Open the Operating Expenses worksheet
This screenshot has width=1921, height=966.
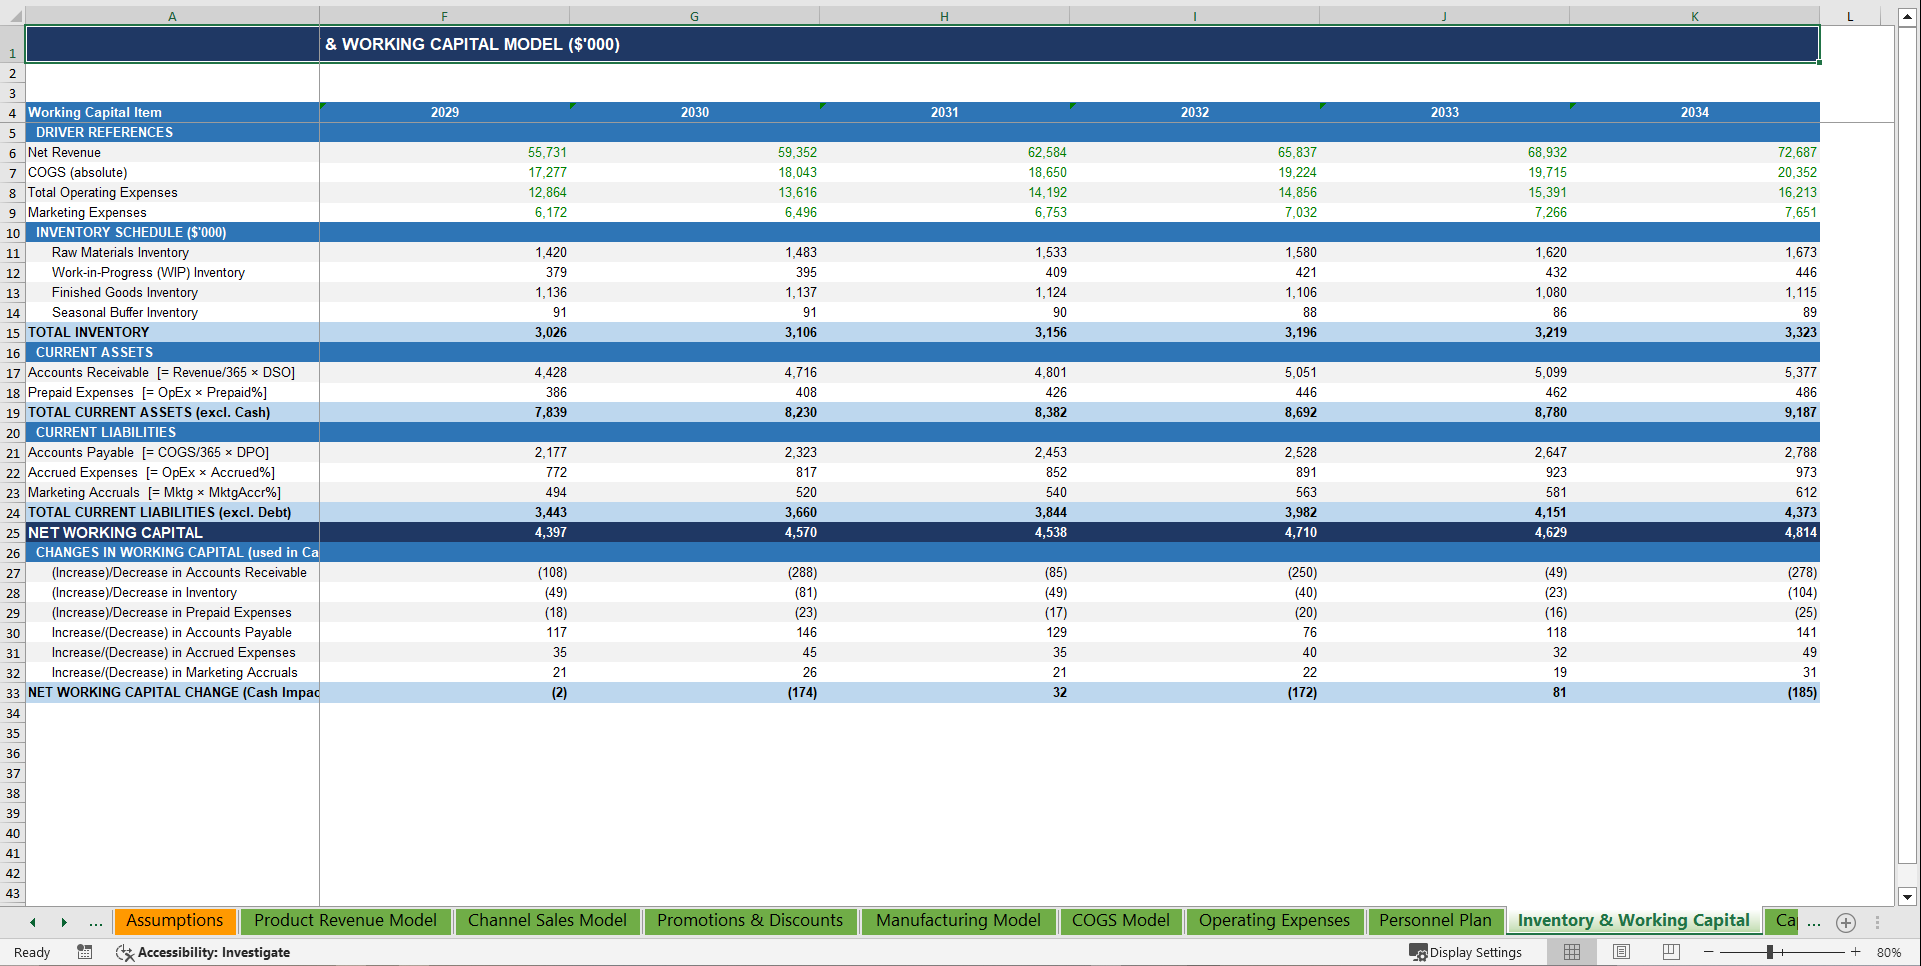click(x=1275, y=921)
